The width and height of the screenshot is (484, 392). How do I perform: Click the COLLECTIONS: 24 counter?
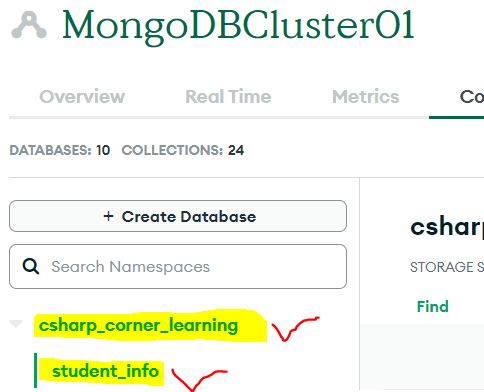[183, 150]
